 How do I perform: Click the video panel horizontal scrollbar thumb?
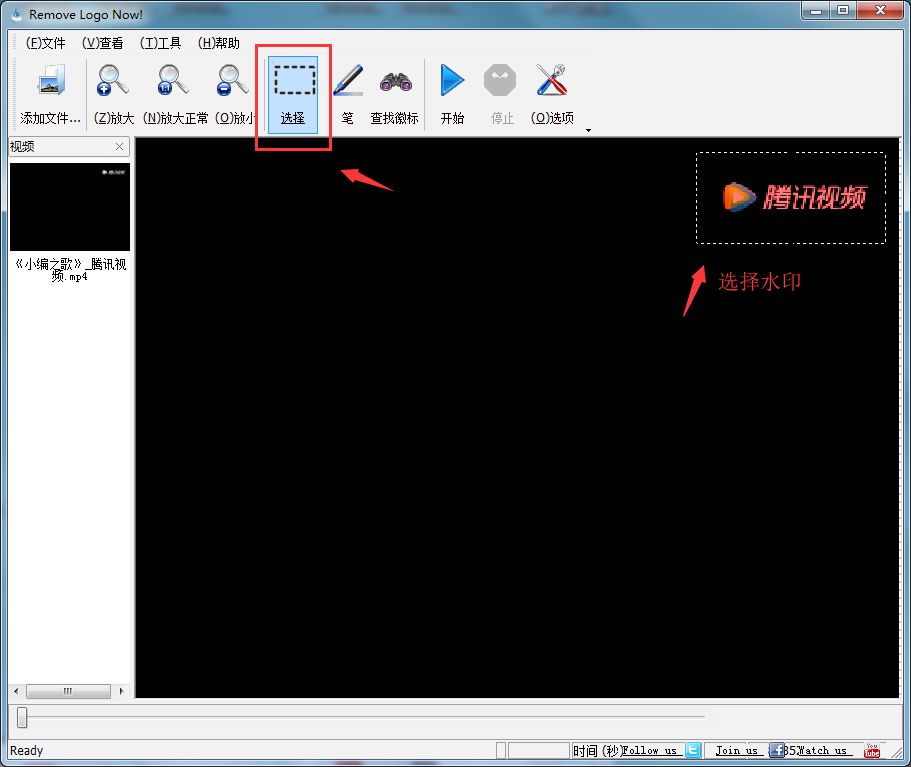click(x=68, y=691)
